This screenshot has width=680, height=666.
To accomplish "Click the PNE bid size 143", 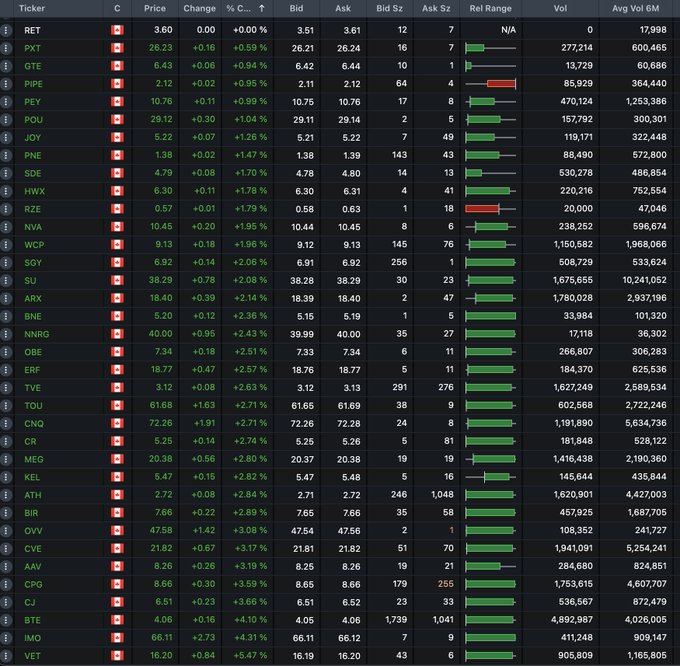I will pyautogui.click(x=399, y=155).
